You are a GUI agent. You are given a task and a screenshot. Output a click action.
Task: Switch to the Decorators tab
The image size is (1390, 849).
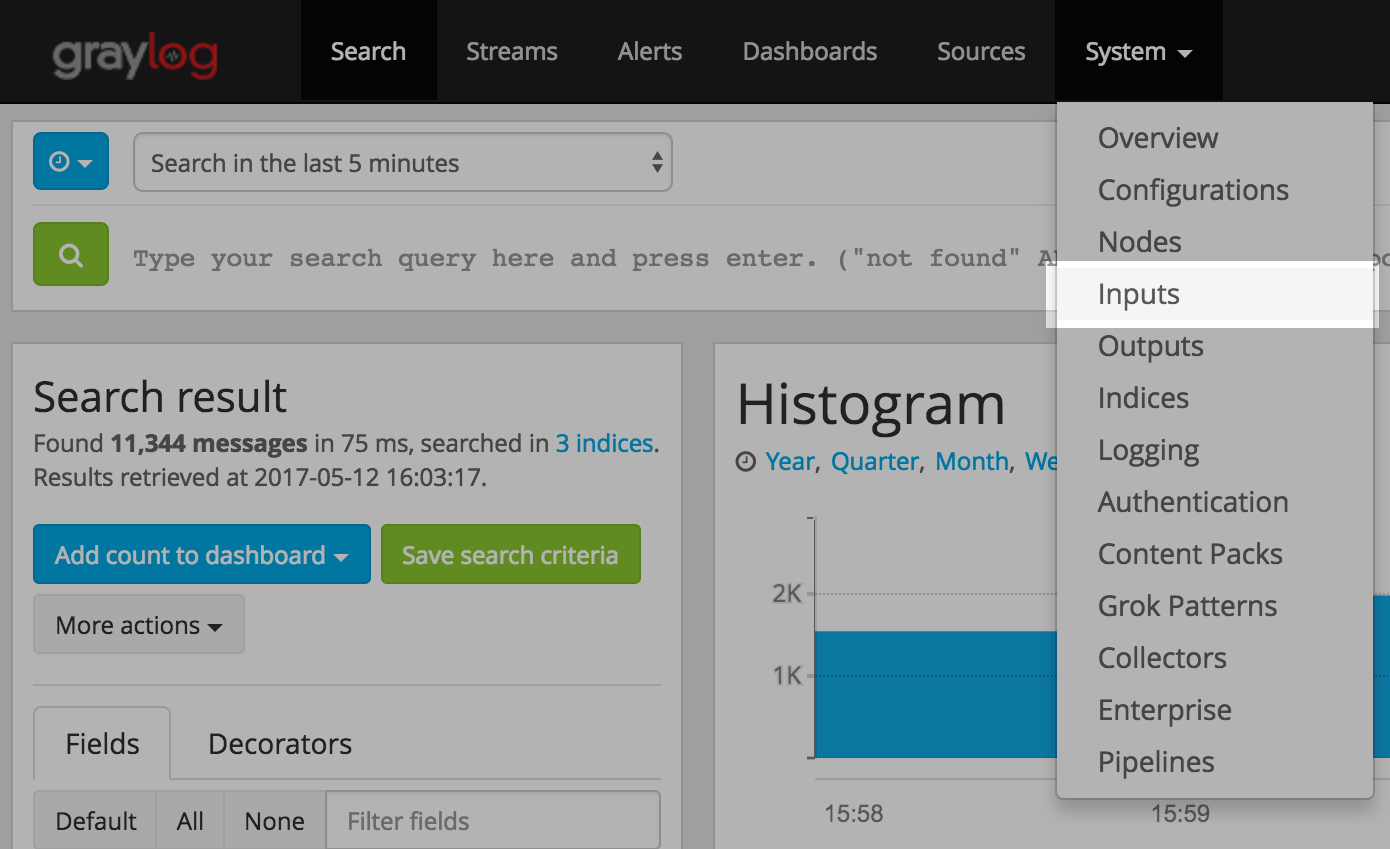tap(280, 744)
